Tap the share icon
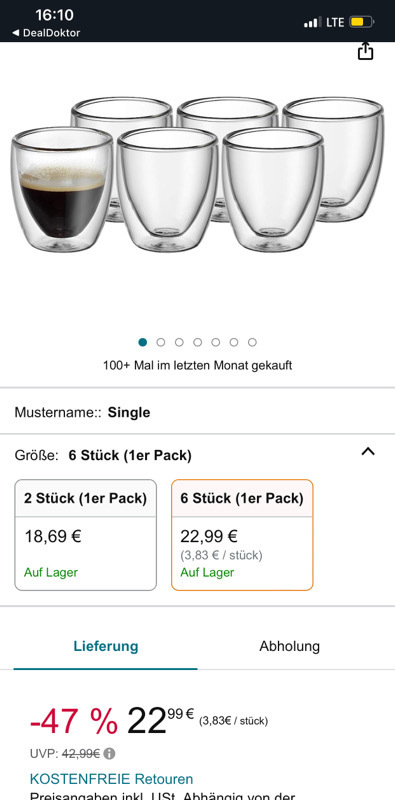The width and height of the screenshot is (395, 800). (x=365, y=52)
